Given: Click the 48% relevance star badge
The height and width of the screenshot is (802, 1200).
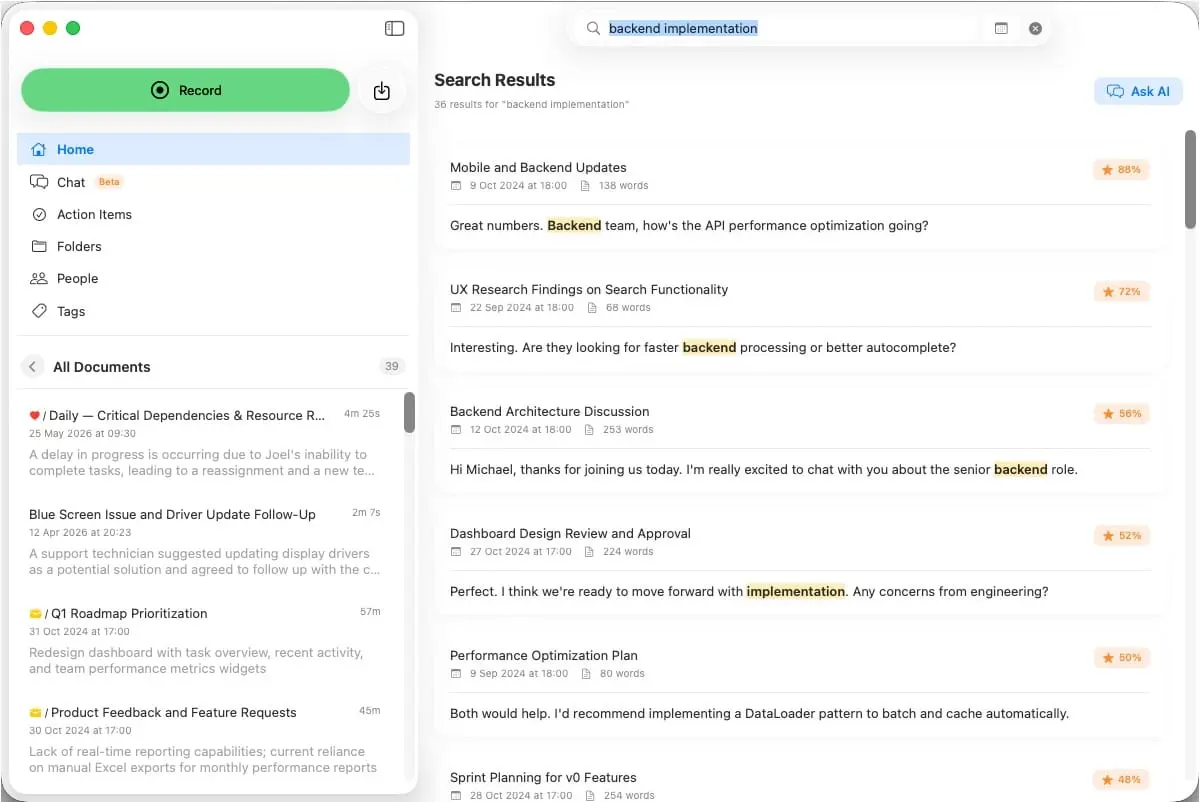Looking at the screenshot, I should coord(1121,780).
